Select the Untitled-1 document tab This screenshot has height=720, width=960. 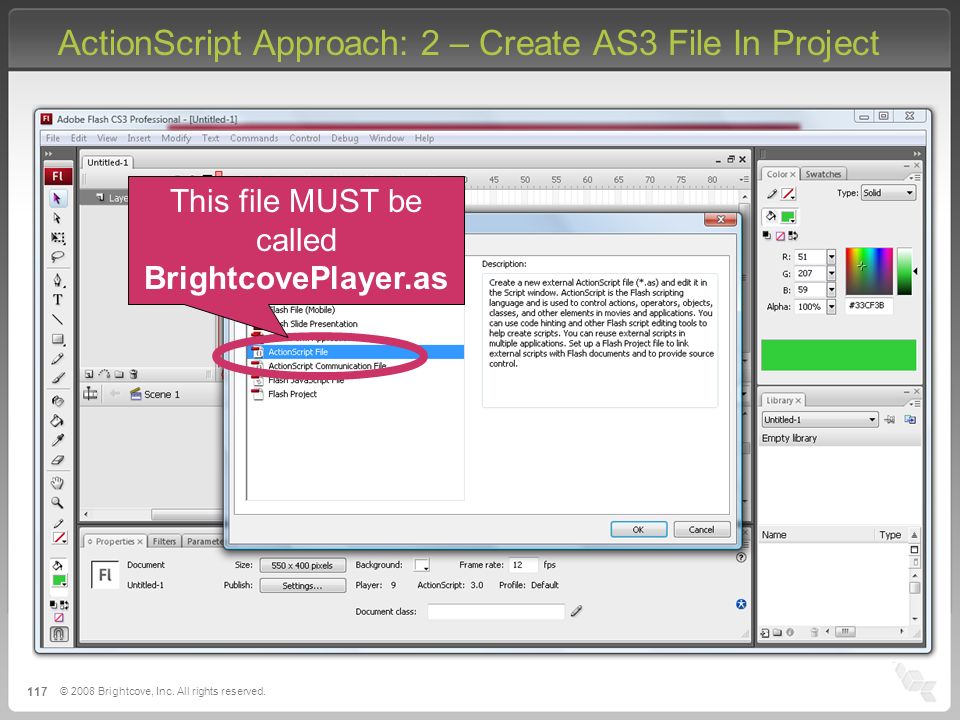[x=108, y=162]
